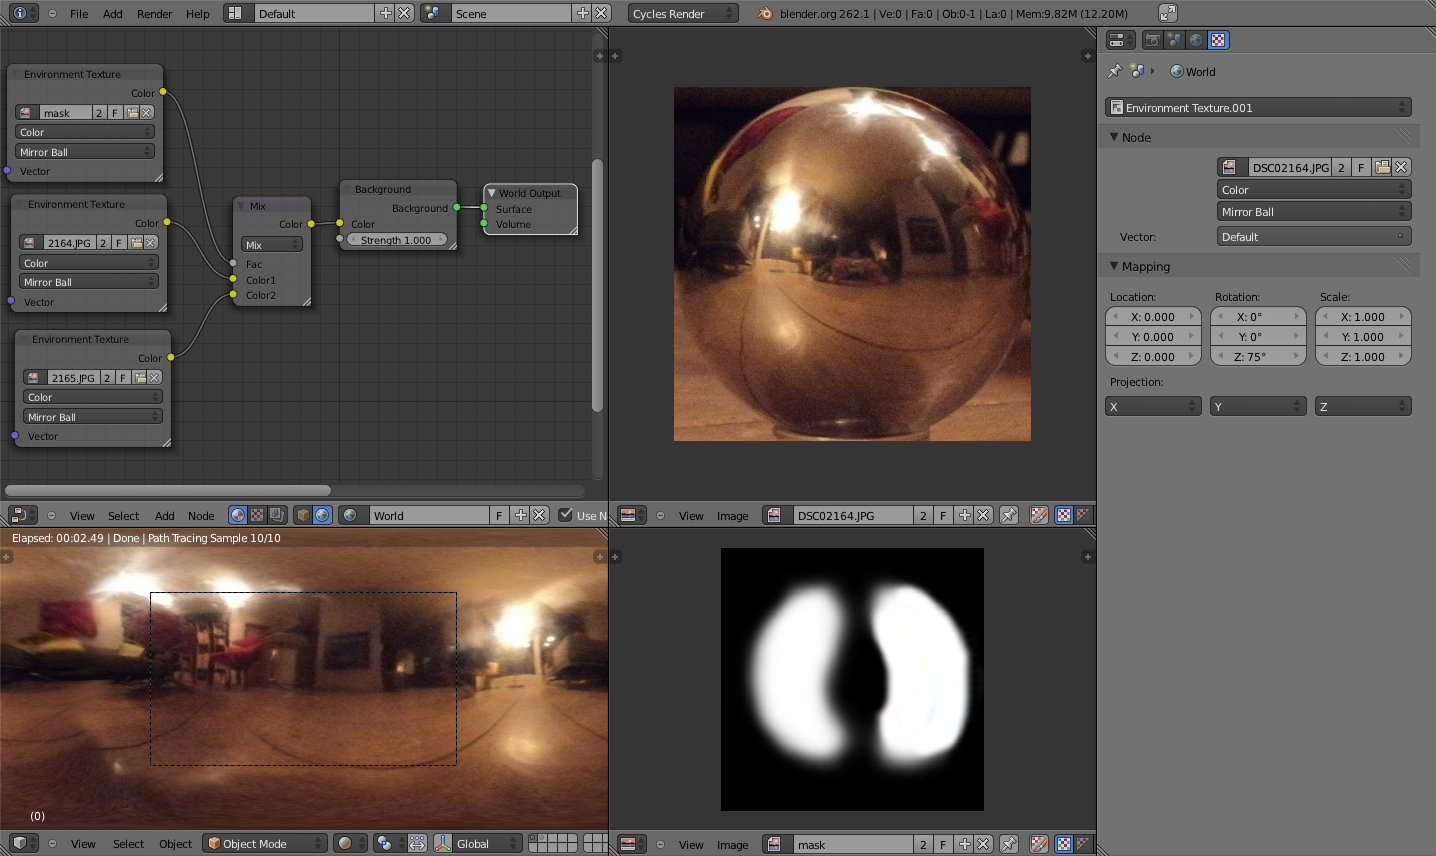
Task: Switch node editor to texture nodes icon
Action: (256, 514)
